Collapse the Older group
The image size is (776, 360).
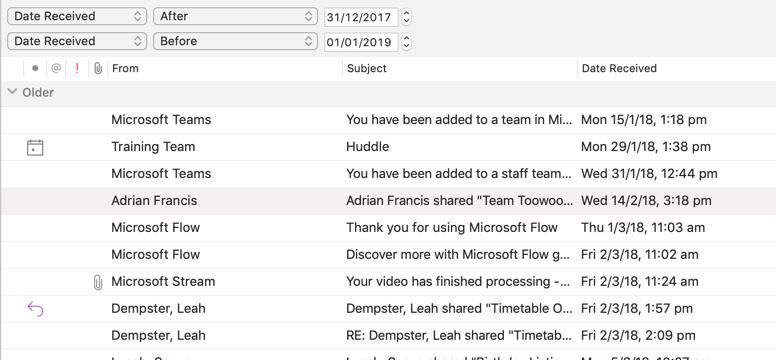click(x=13, y=92)
